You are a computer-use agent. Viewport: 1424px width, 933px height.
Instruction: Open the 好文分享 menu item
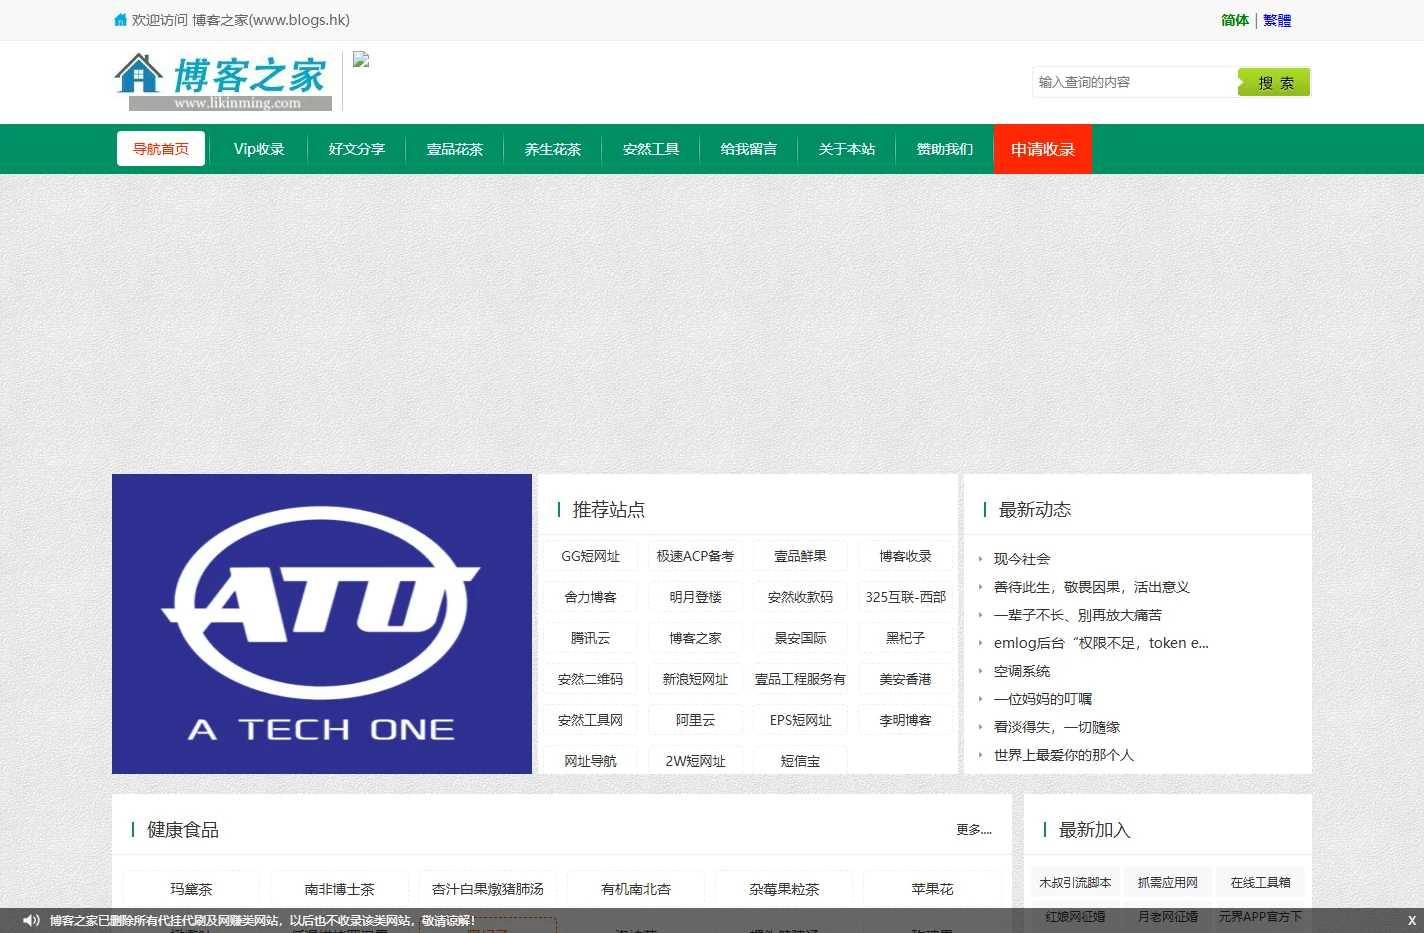click(357, 149)
